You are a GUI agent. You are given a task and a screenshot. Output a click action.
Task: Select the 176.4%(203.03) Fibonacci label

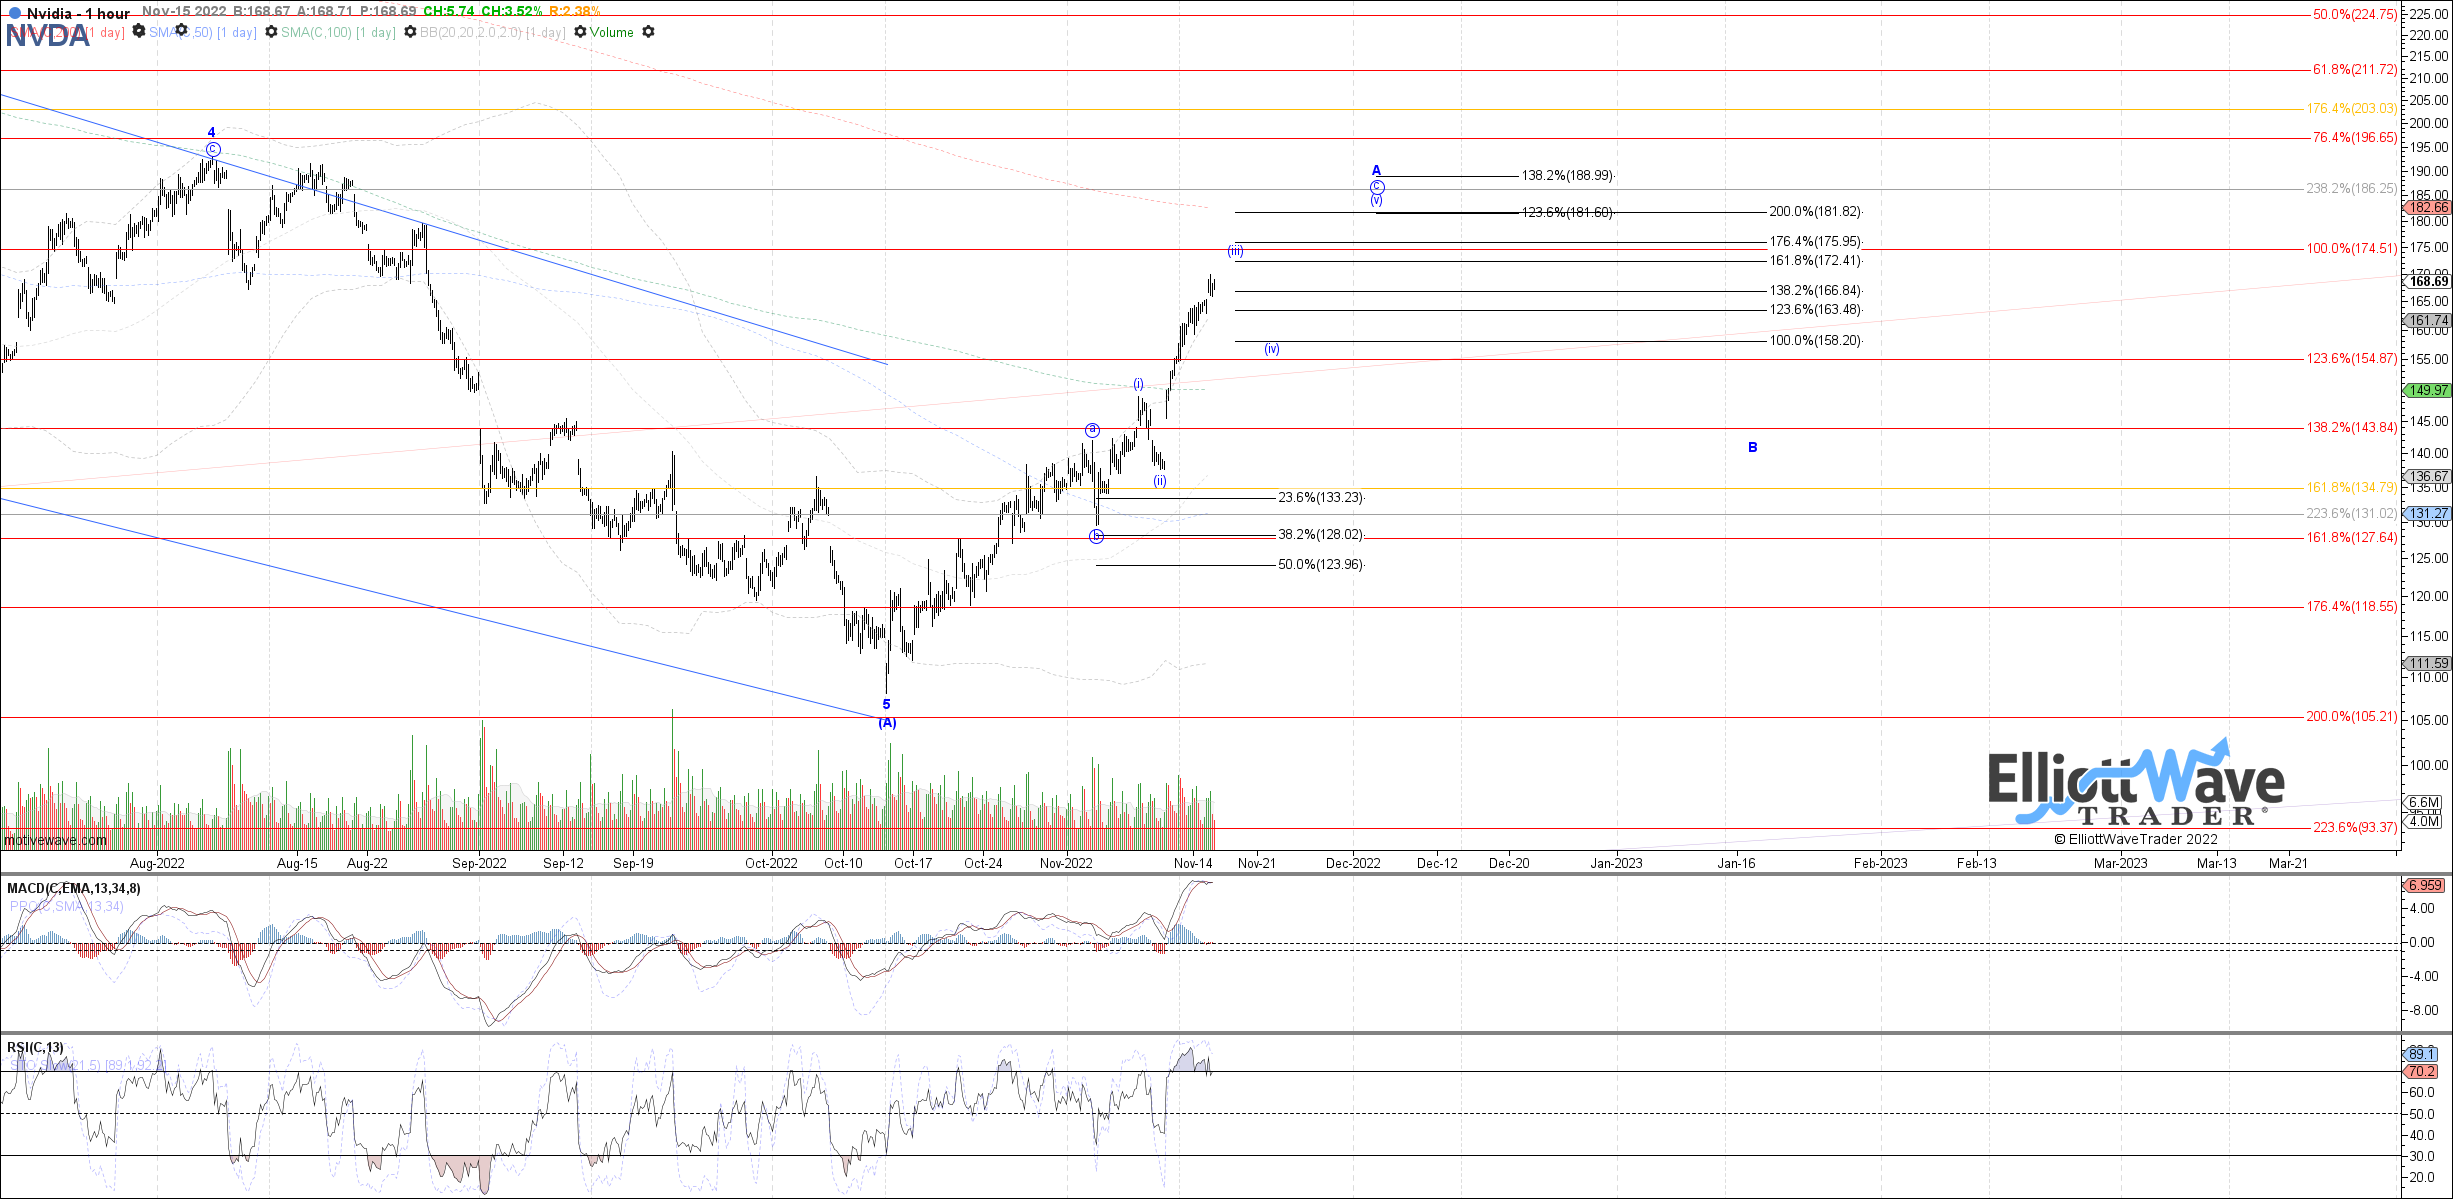pos(2352,108)
